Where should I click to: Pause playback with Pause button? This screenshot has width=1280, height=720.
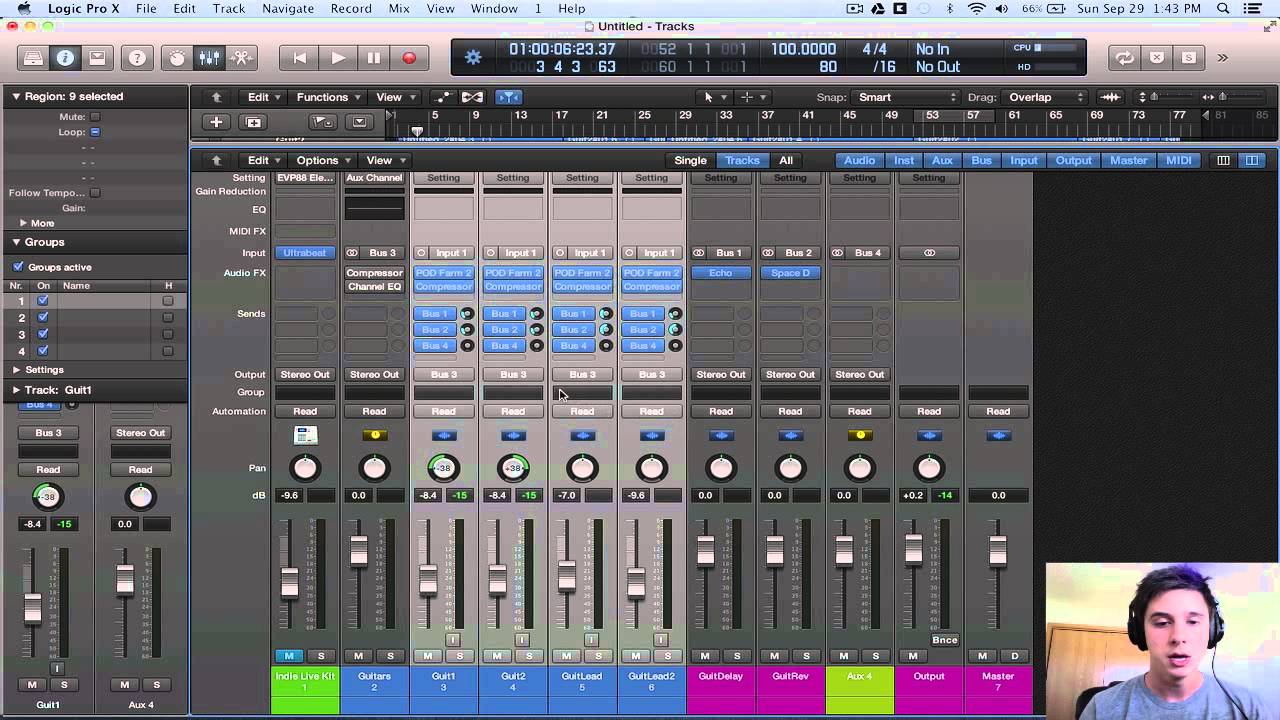click(373, 58)
